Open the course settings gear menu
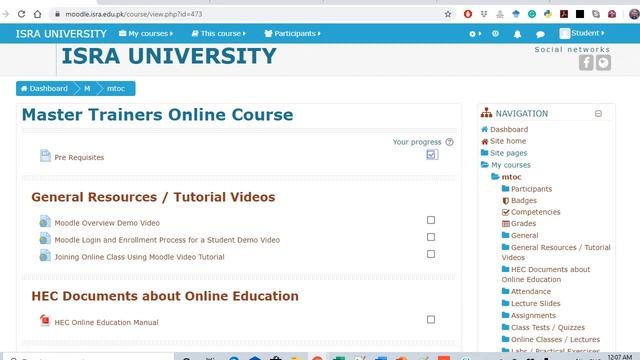Viewport: 640px width, 360px height. point(475,34)
